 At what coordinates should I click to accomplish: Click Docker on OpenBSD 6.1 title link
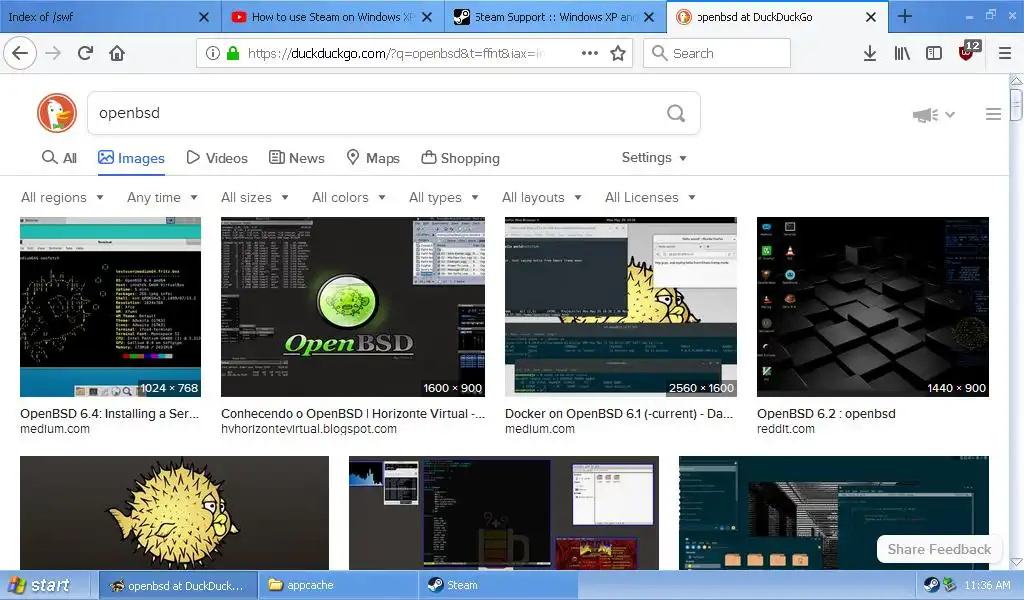pos(619,413)
